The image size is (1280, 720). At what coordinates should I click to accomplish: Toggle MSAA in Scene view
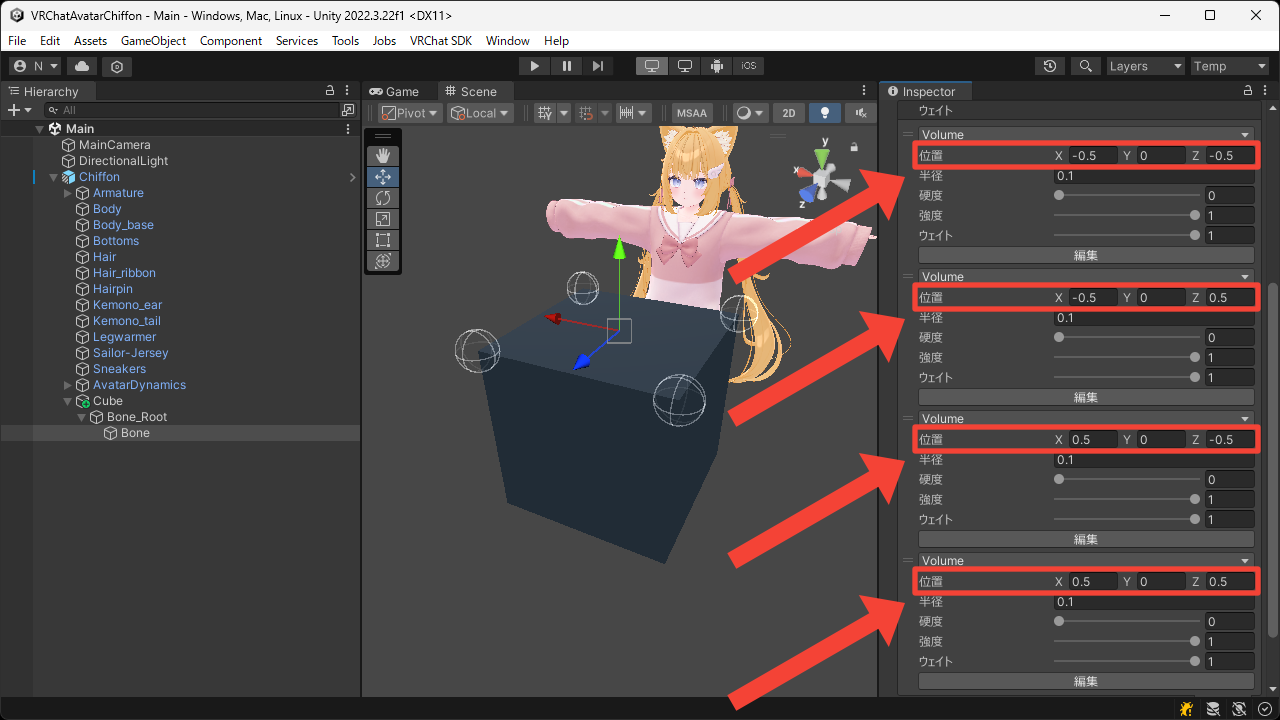point(691,113)
